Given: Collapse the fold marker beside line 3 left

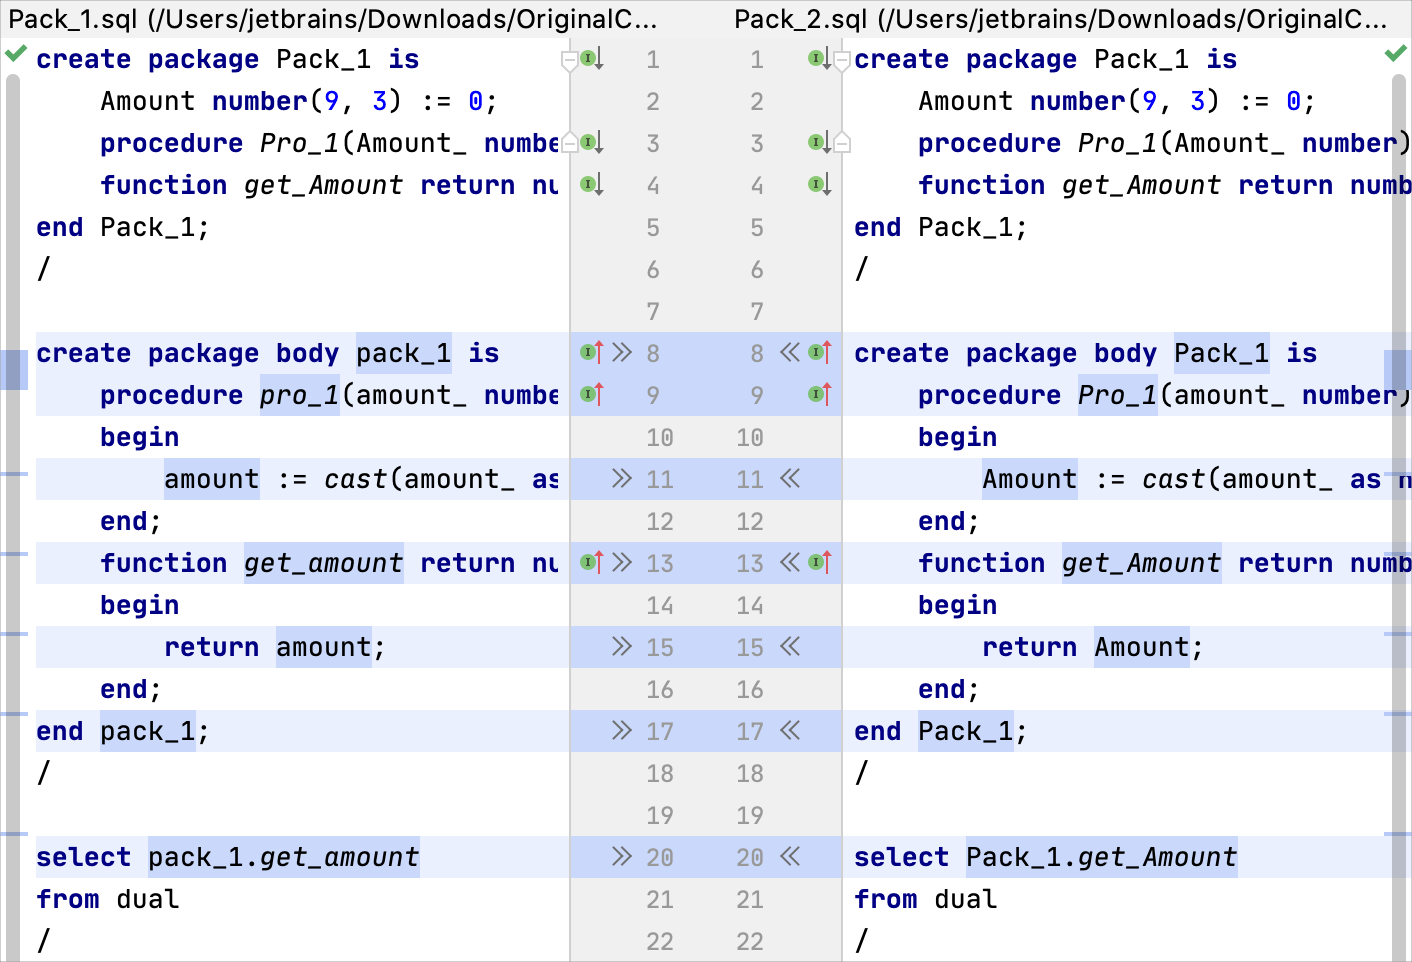Looking at the screenshot, I should (x=568, y=143).
